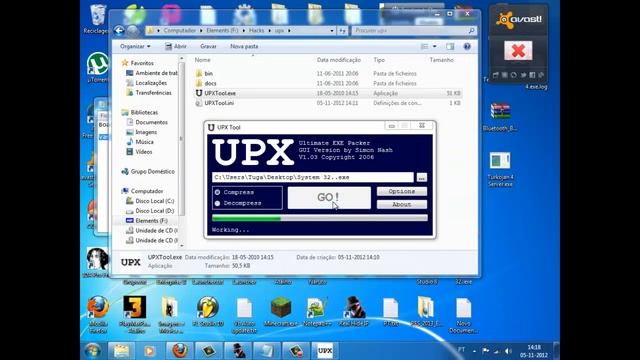Open Documentos library in the sidebar

(x=151, y=122)
